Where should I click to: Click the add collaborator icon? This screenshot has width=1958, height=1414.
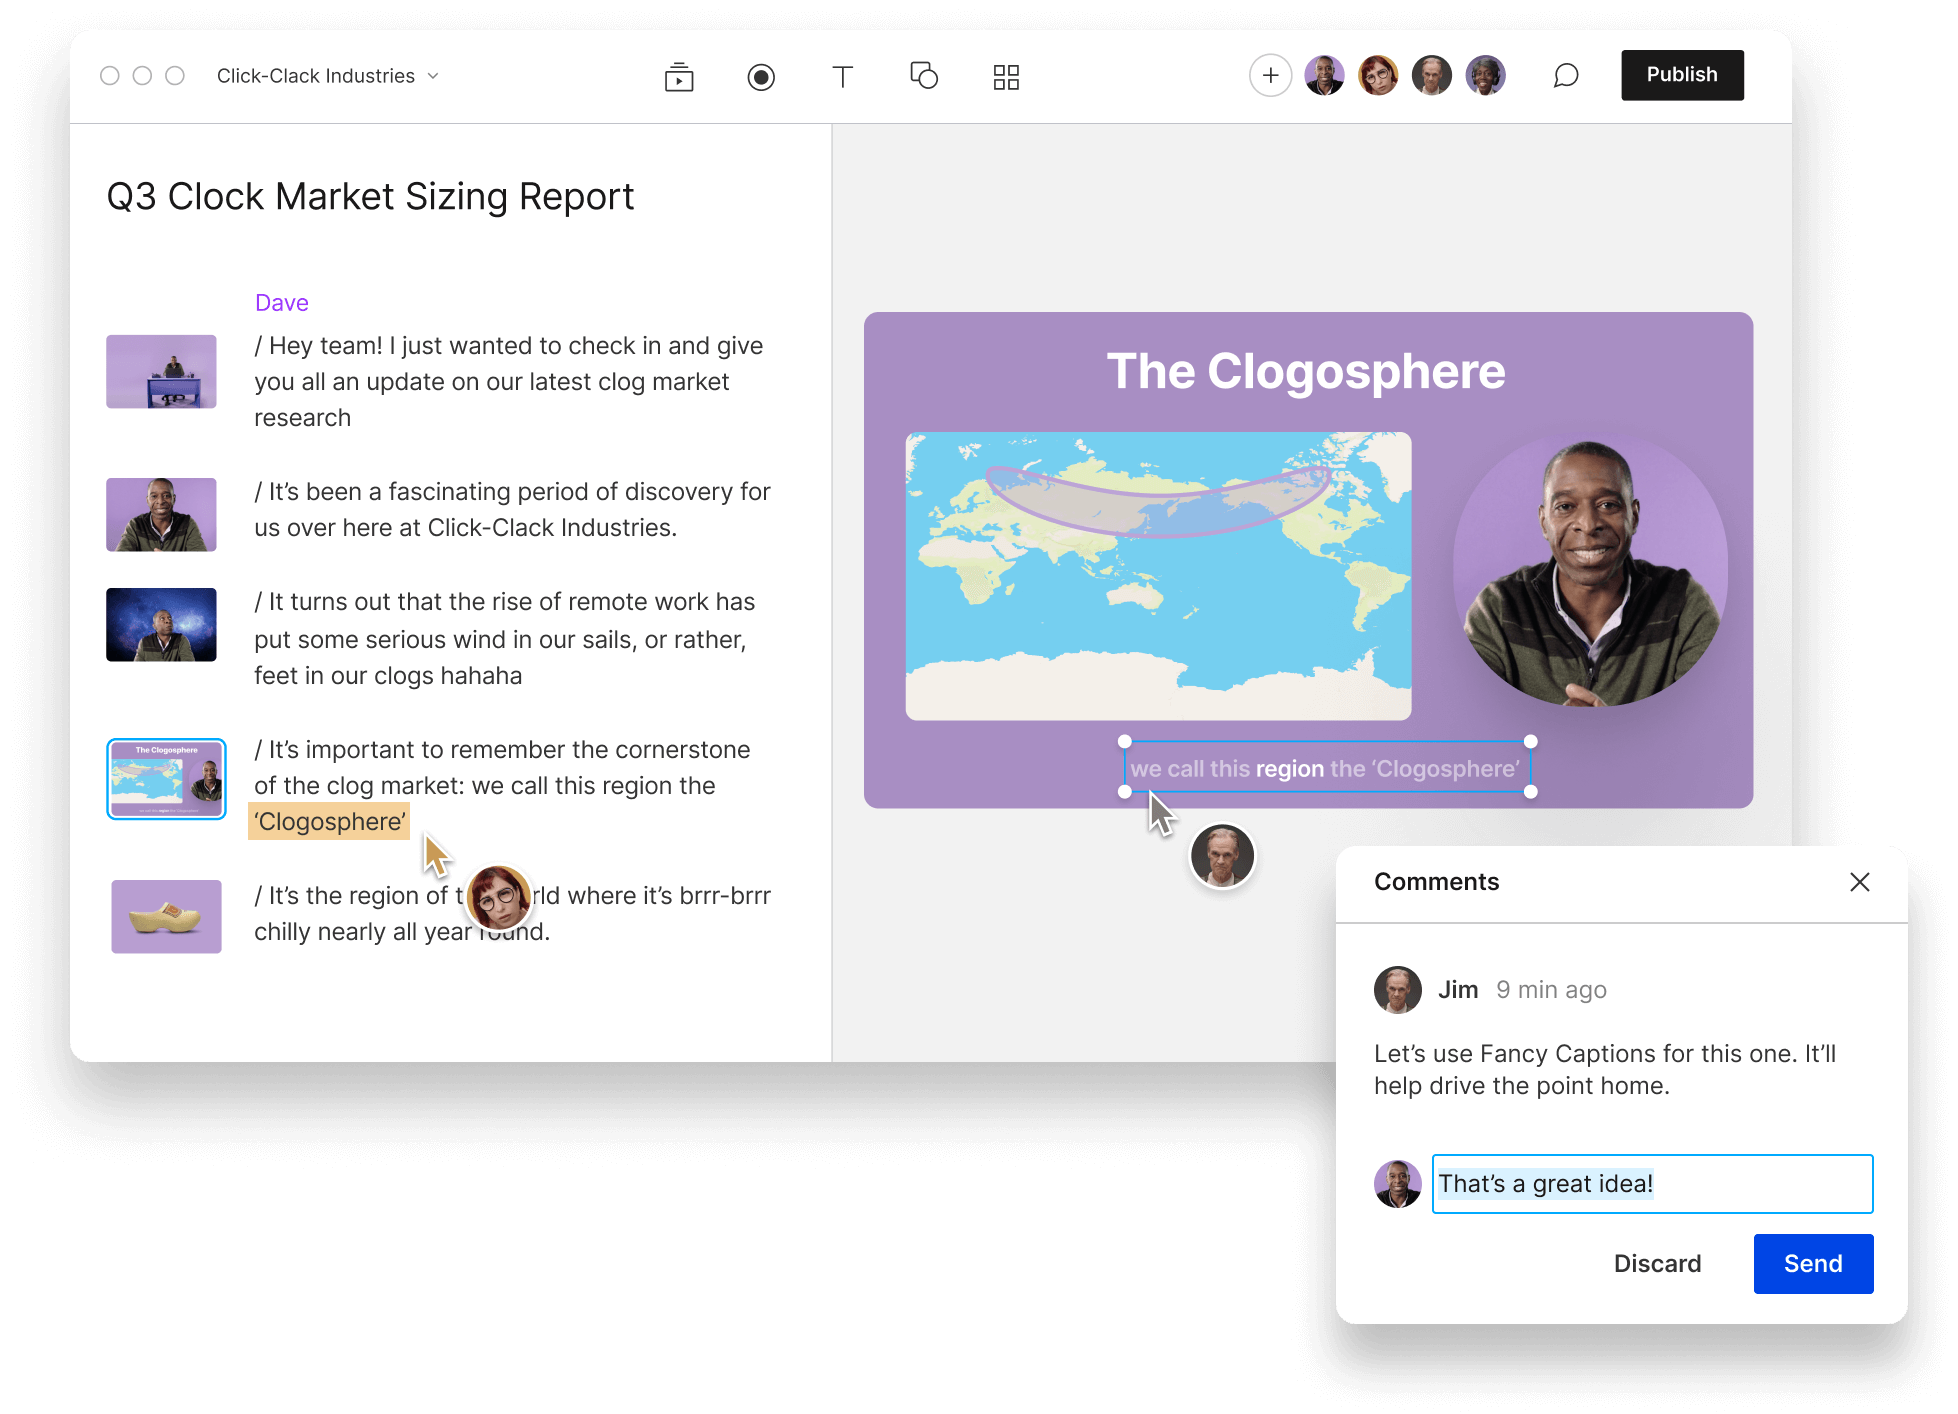[1271, 75]
